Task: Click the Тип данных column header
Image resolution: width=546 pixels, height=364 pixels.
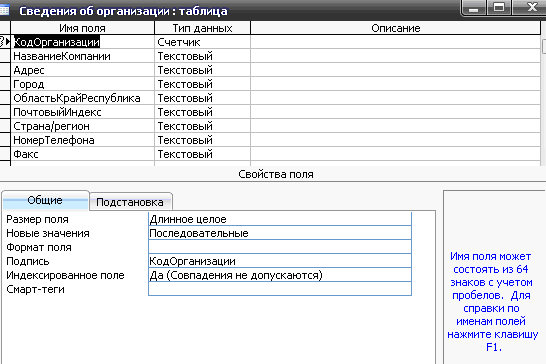Action: coord(202,28)
